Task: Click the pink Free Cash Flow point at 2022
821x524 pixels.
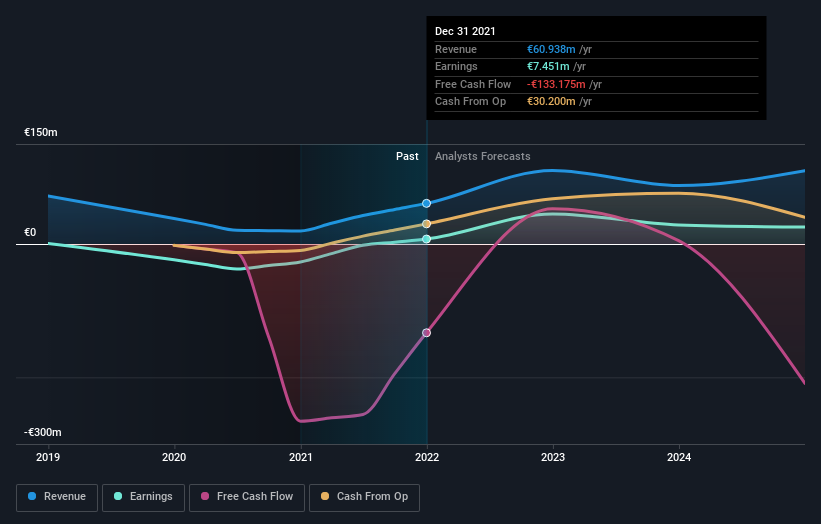Action: 427,332
